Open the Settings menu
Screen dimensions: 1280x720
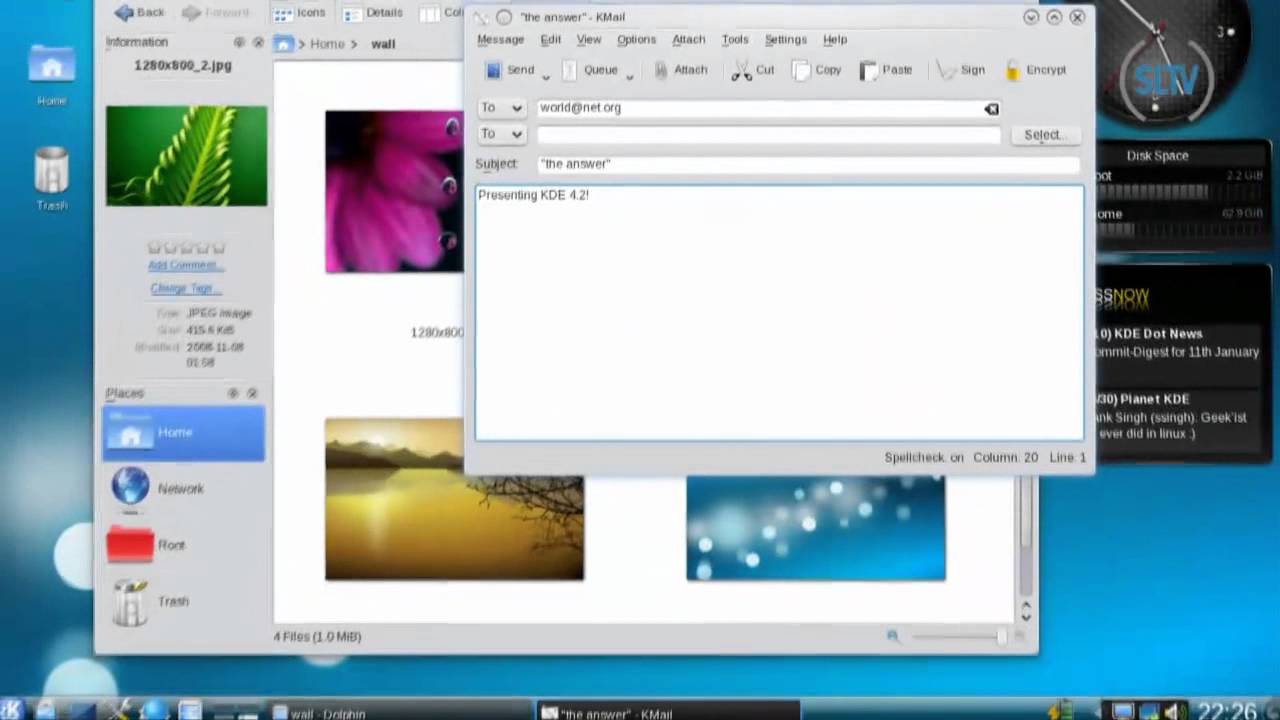786,39
